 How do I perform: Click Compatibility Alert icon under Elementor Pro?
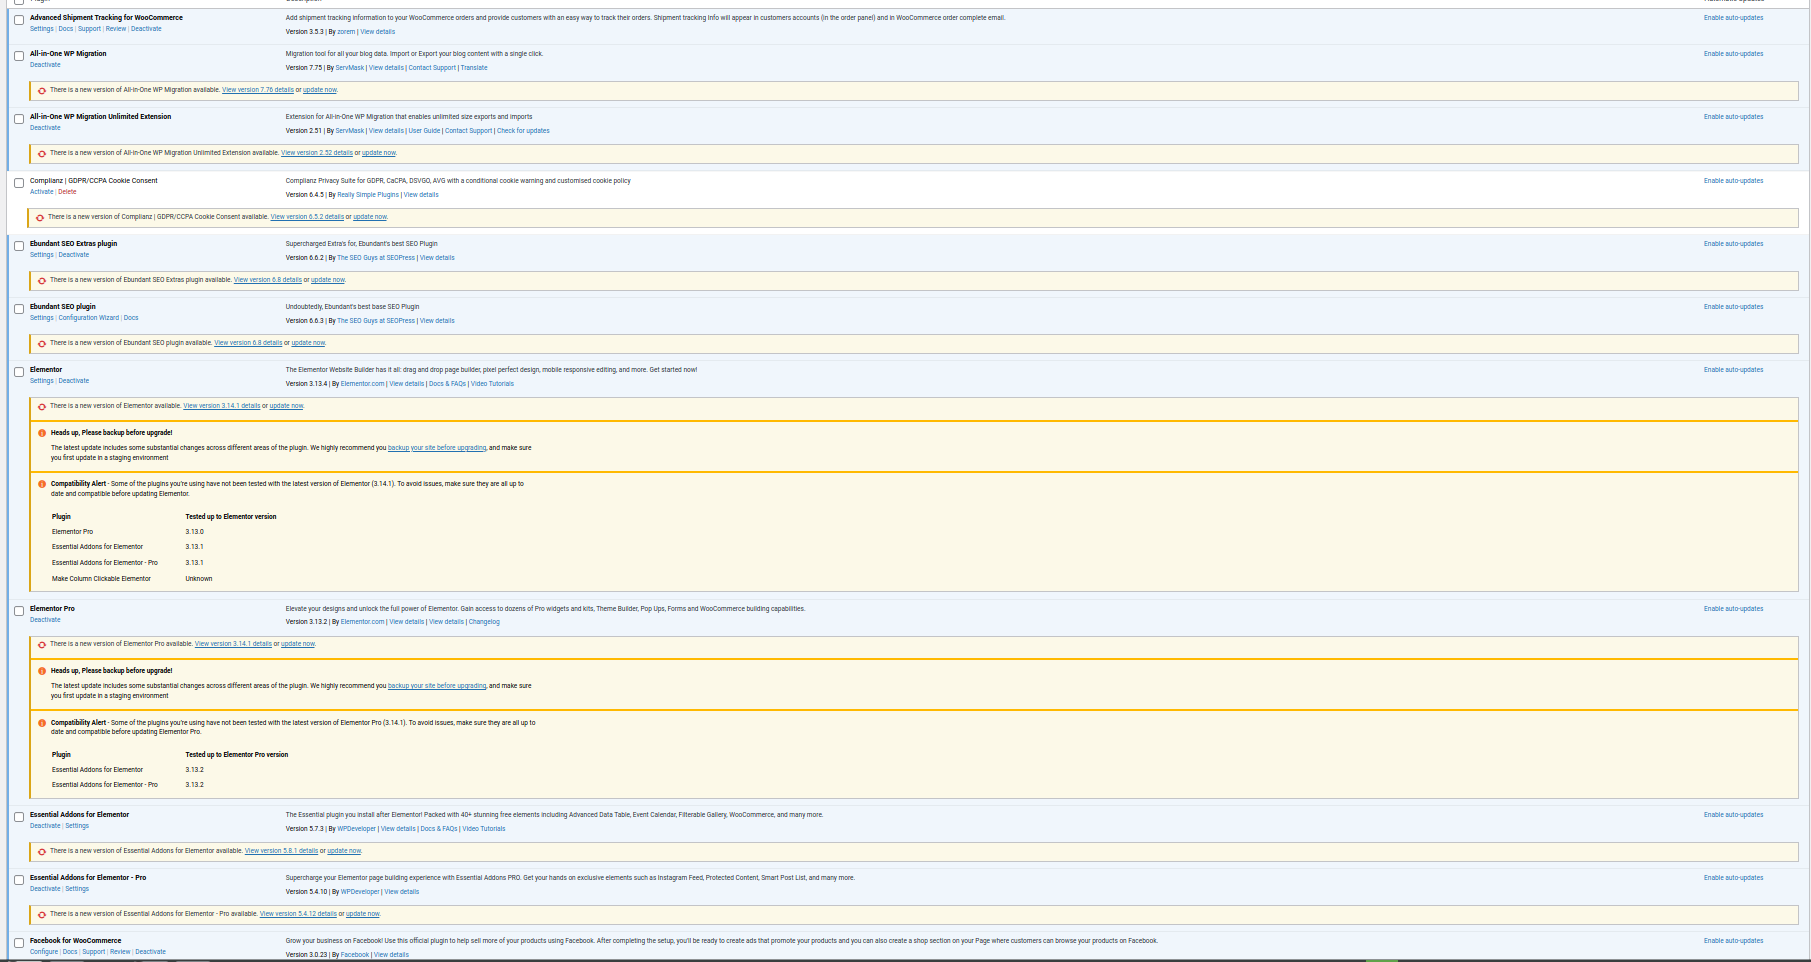[x=42, y=723]
